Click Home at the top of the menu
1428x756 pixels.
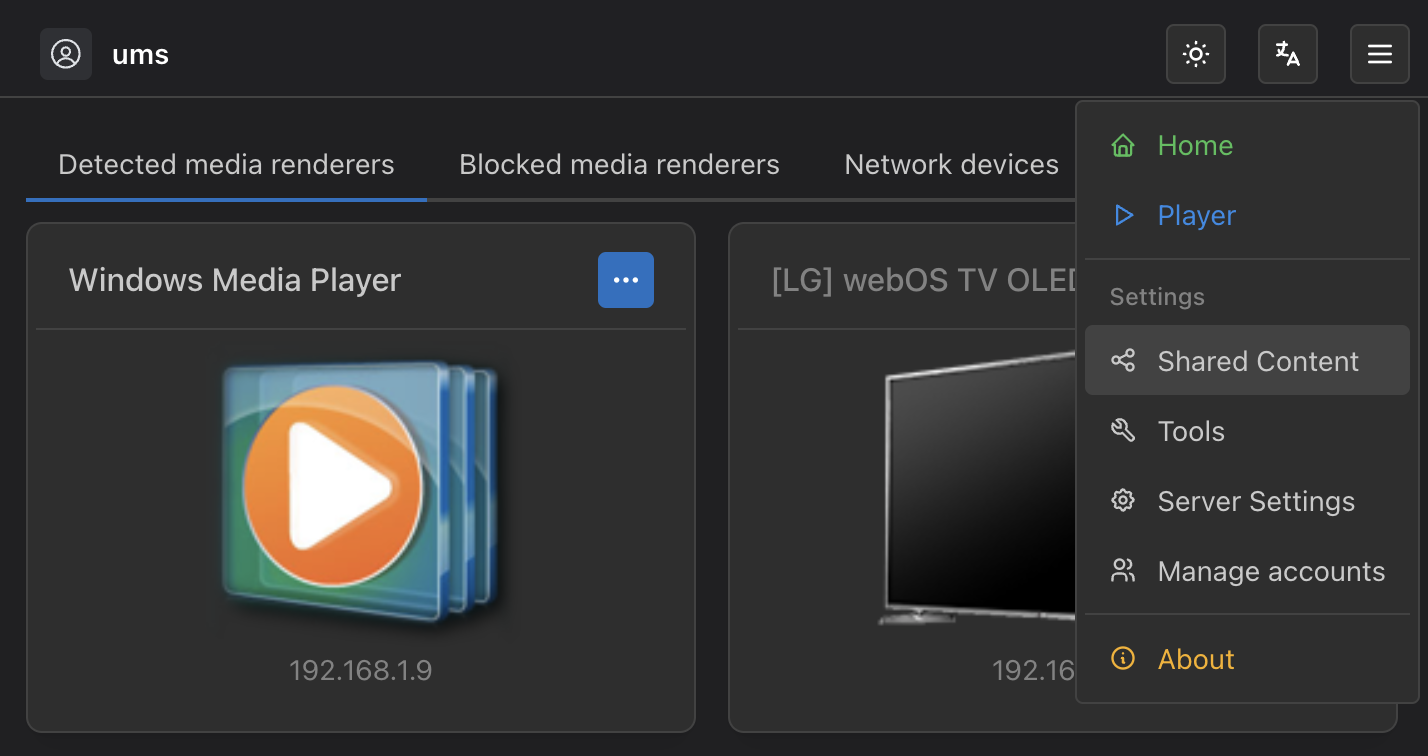pos(1194,145)
